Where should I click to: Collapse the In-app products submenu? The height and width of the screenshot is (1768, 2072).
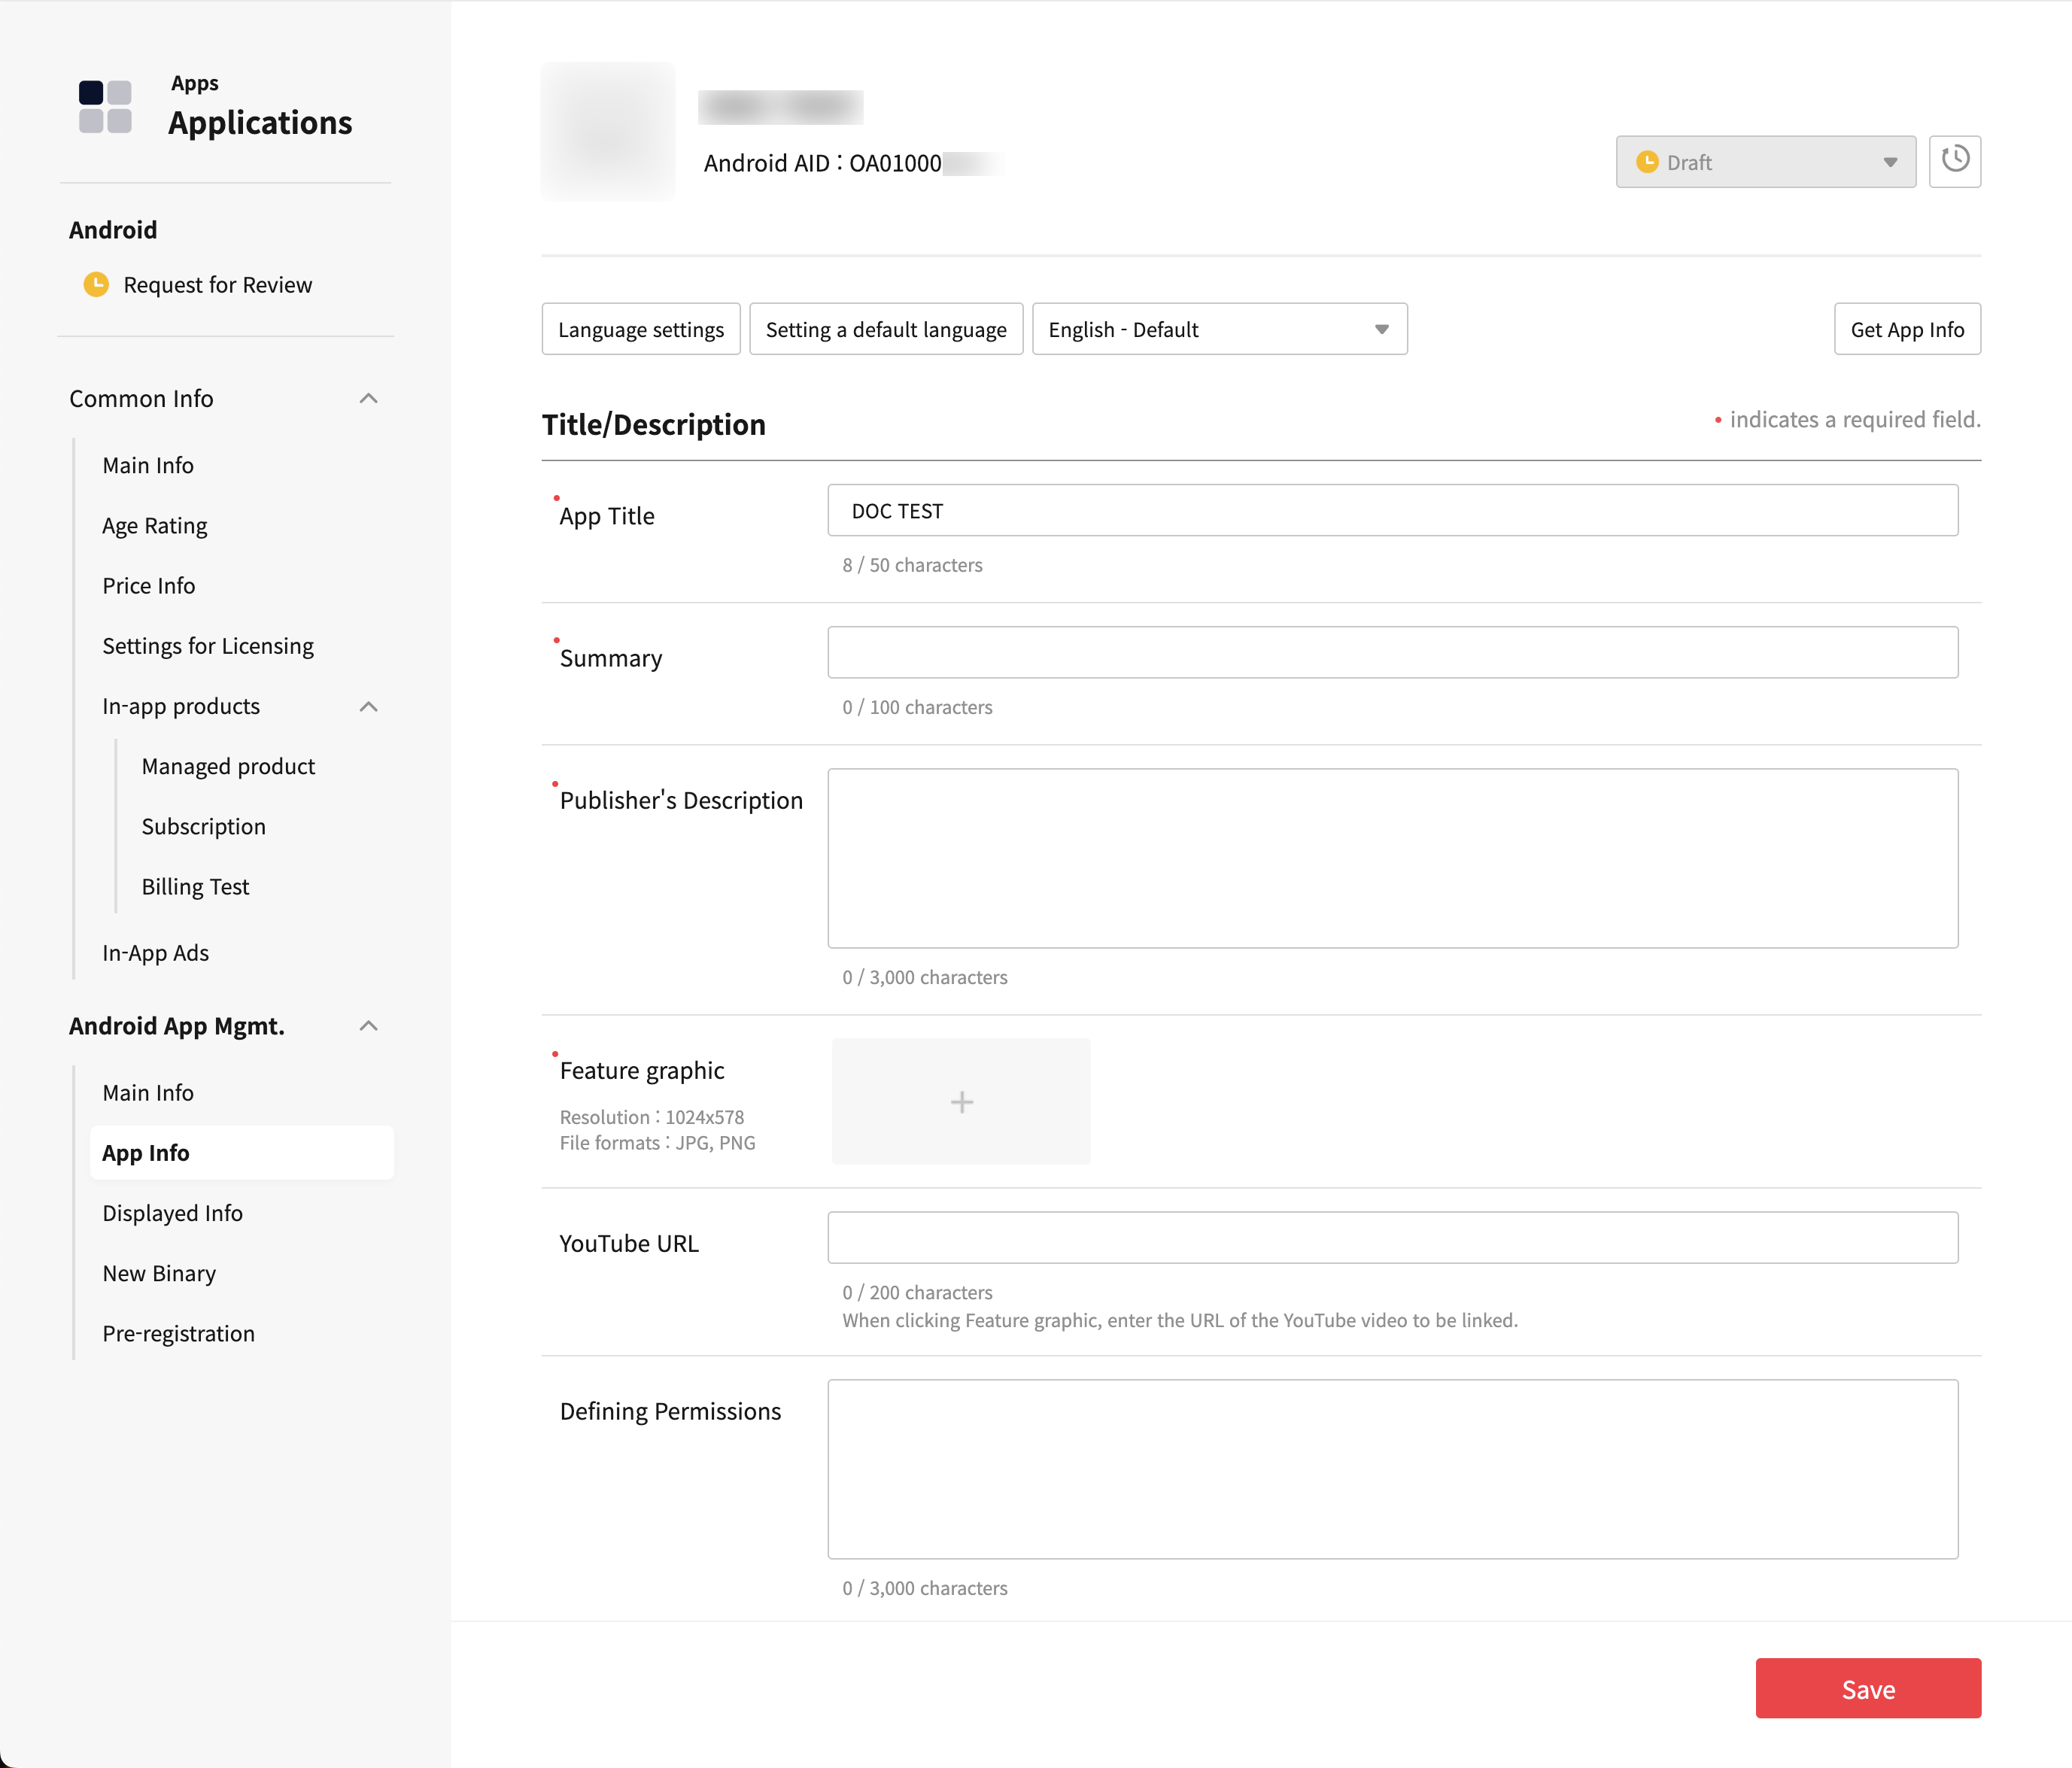tap(368, 707)
